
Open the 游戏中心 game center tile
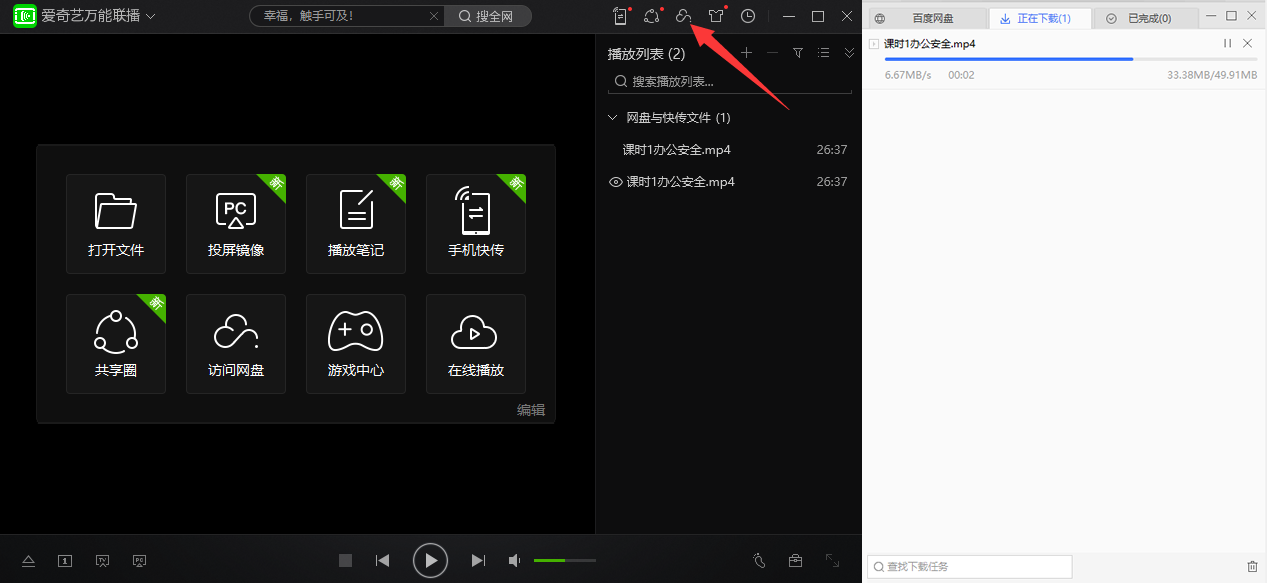356,344
